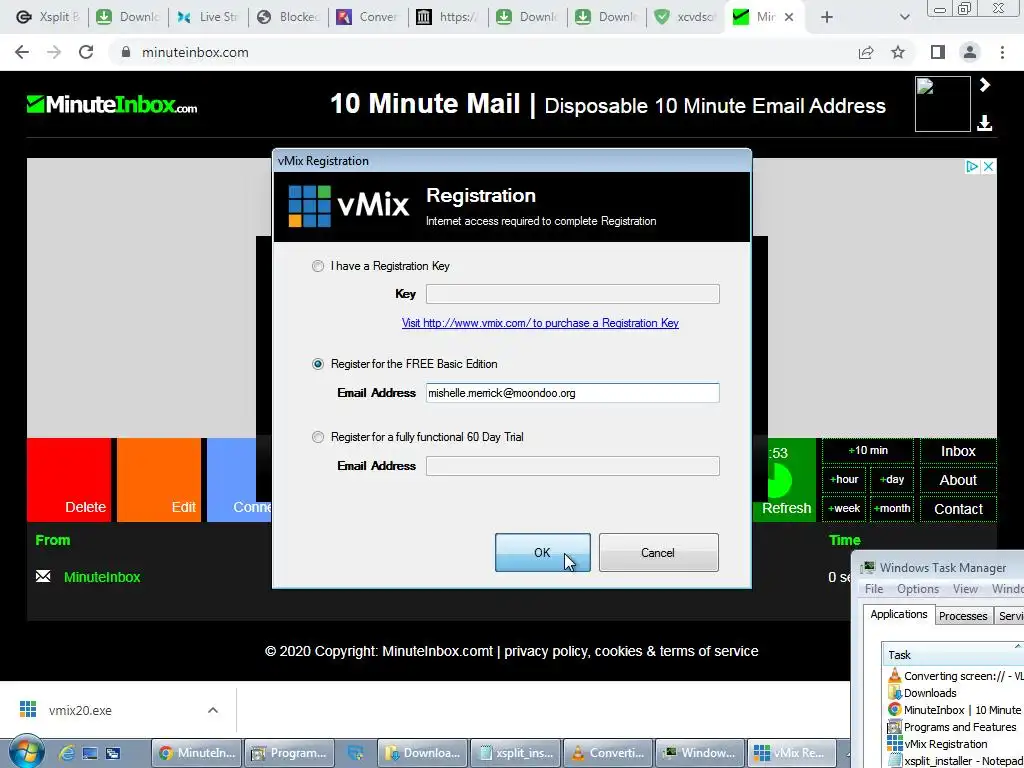Share this page via Chrome share icon
This screenshot has height=768, width=1024.
point(866,52)
